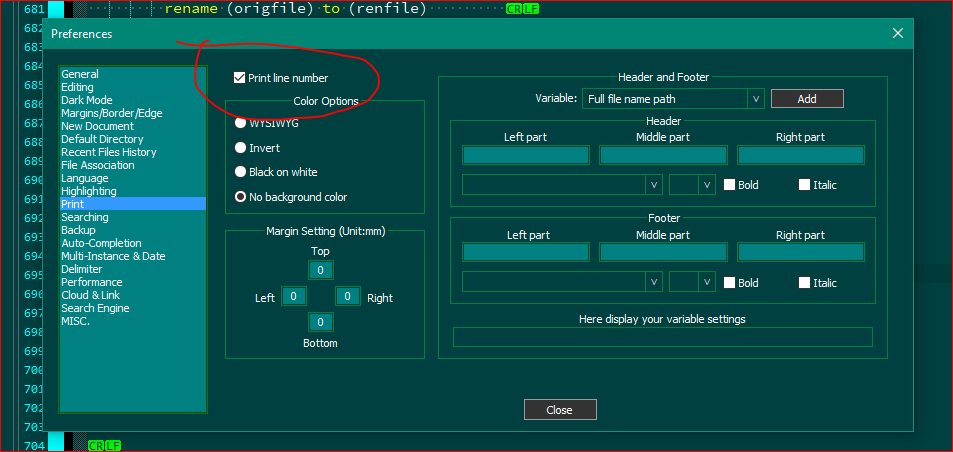Click the Header Left part field

pos(526,155)
